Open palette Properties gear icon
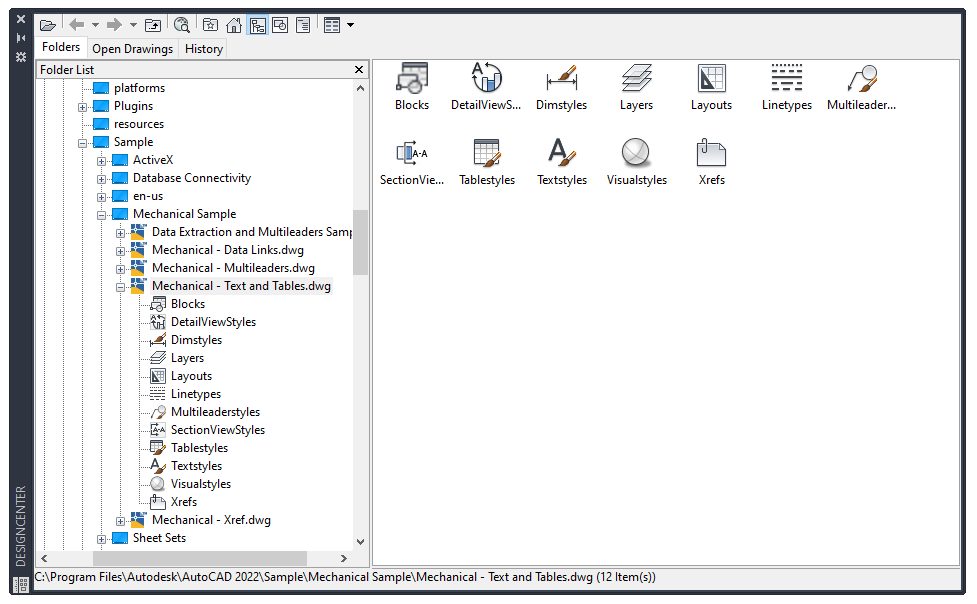 coord(21,57)
